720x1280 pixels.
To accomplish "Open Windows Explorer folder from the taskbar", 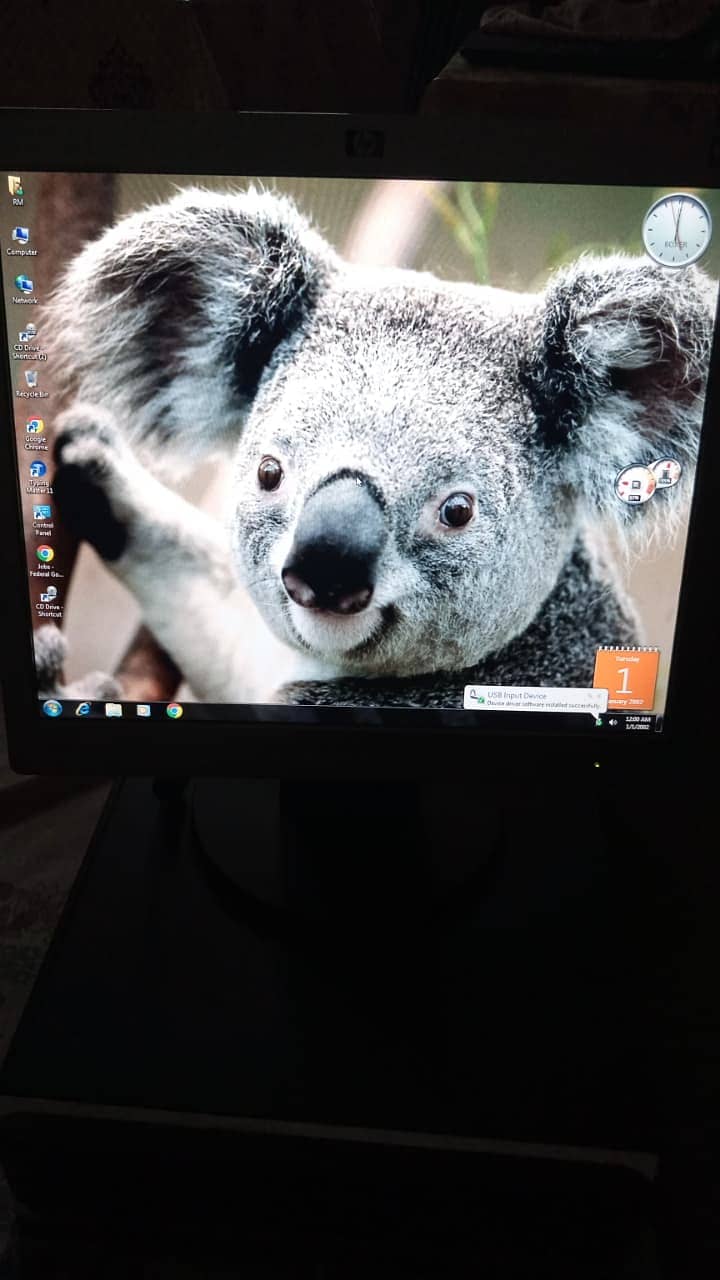I will pos(113,710).
